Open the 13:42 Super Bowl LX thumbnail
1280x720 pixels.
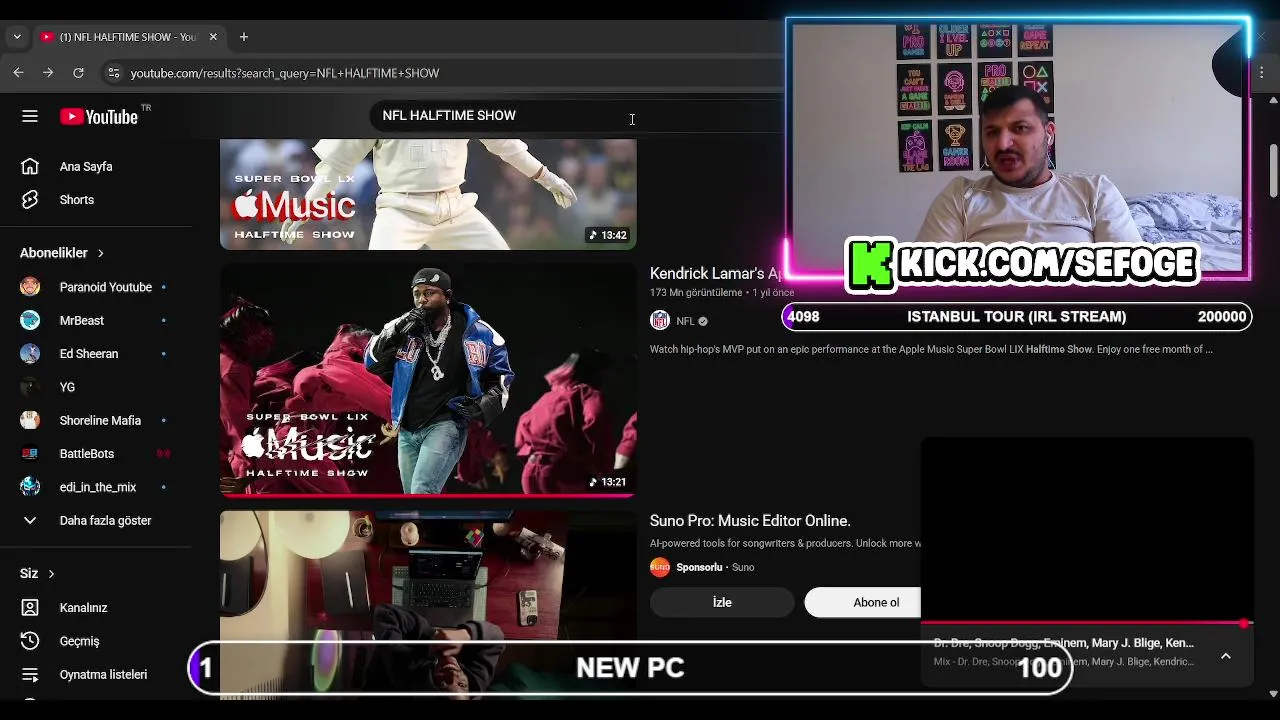[x=428, y=194]
